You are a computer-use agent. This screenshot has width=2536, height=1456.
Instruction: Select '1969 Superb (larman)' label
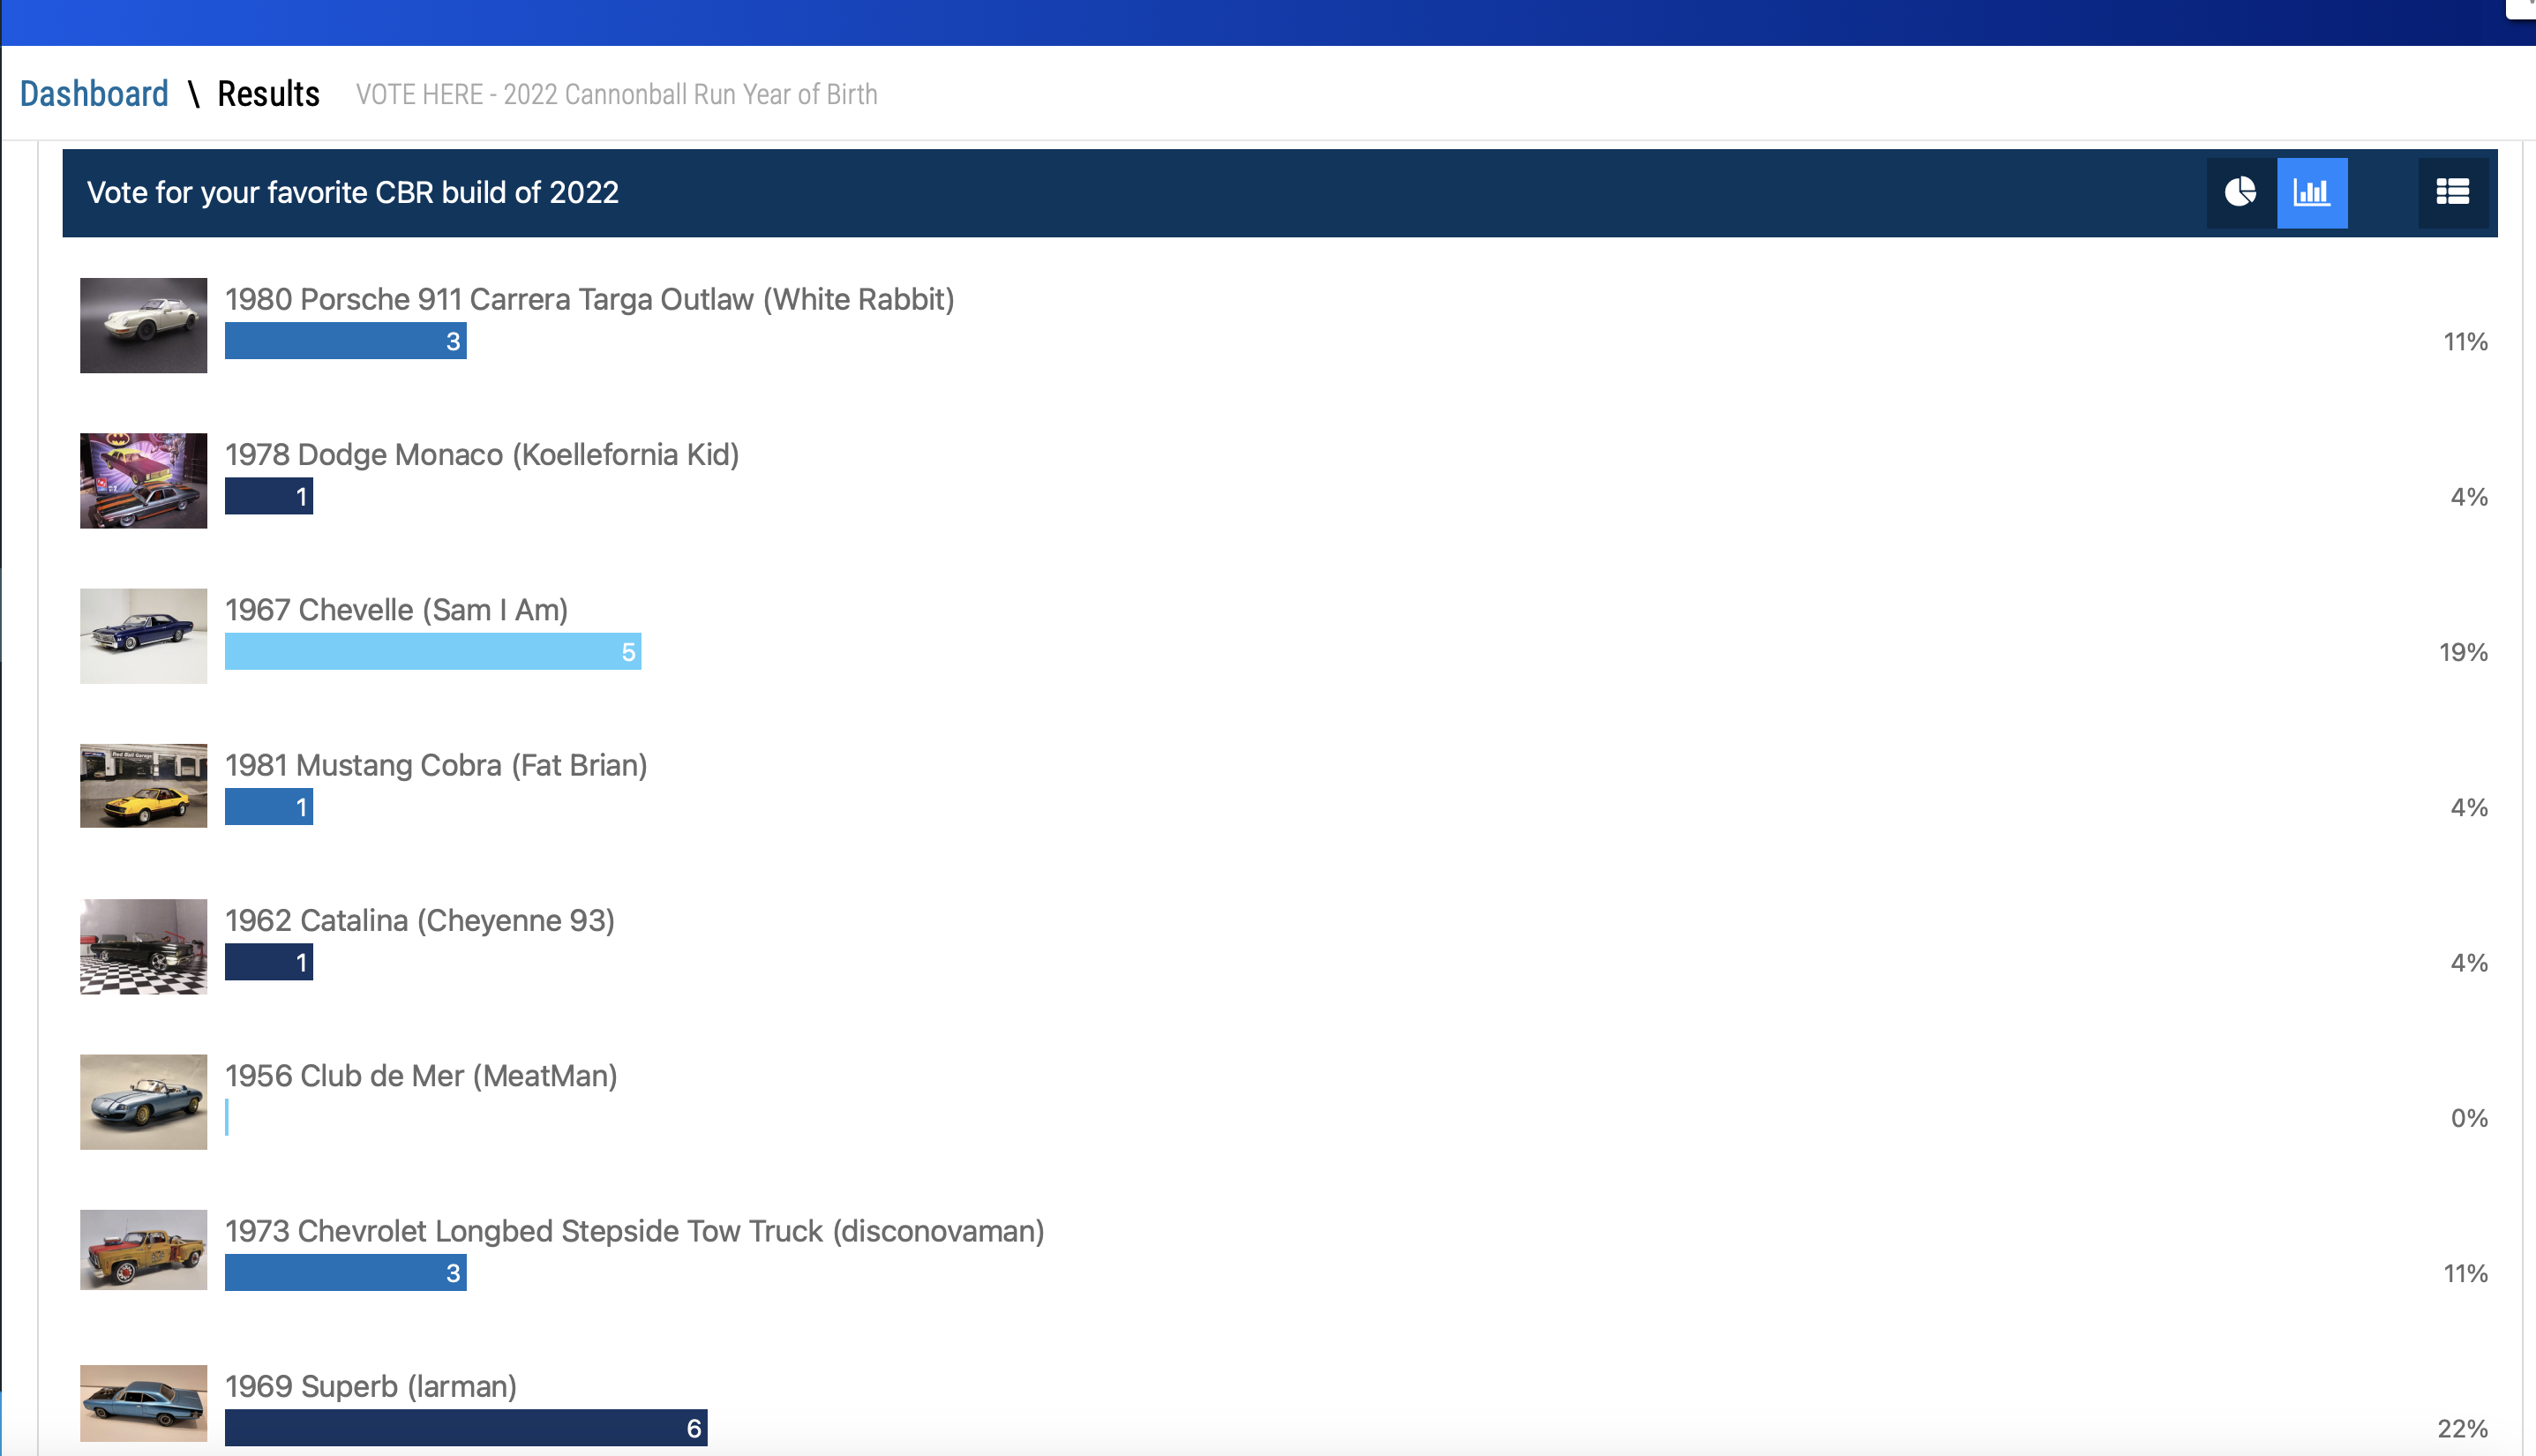[371, 1386]
